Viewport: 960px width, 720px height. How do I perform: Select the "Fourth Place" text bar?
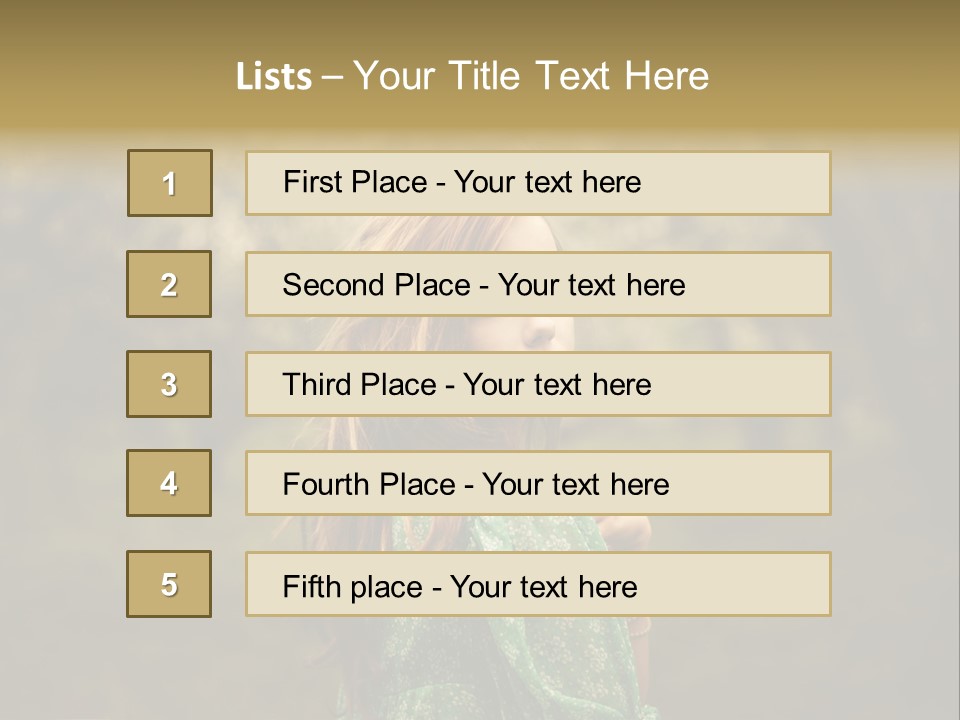tap(538, 484)
